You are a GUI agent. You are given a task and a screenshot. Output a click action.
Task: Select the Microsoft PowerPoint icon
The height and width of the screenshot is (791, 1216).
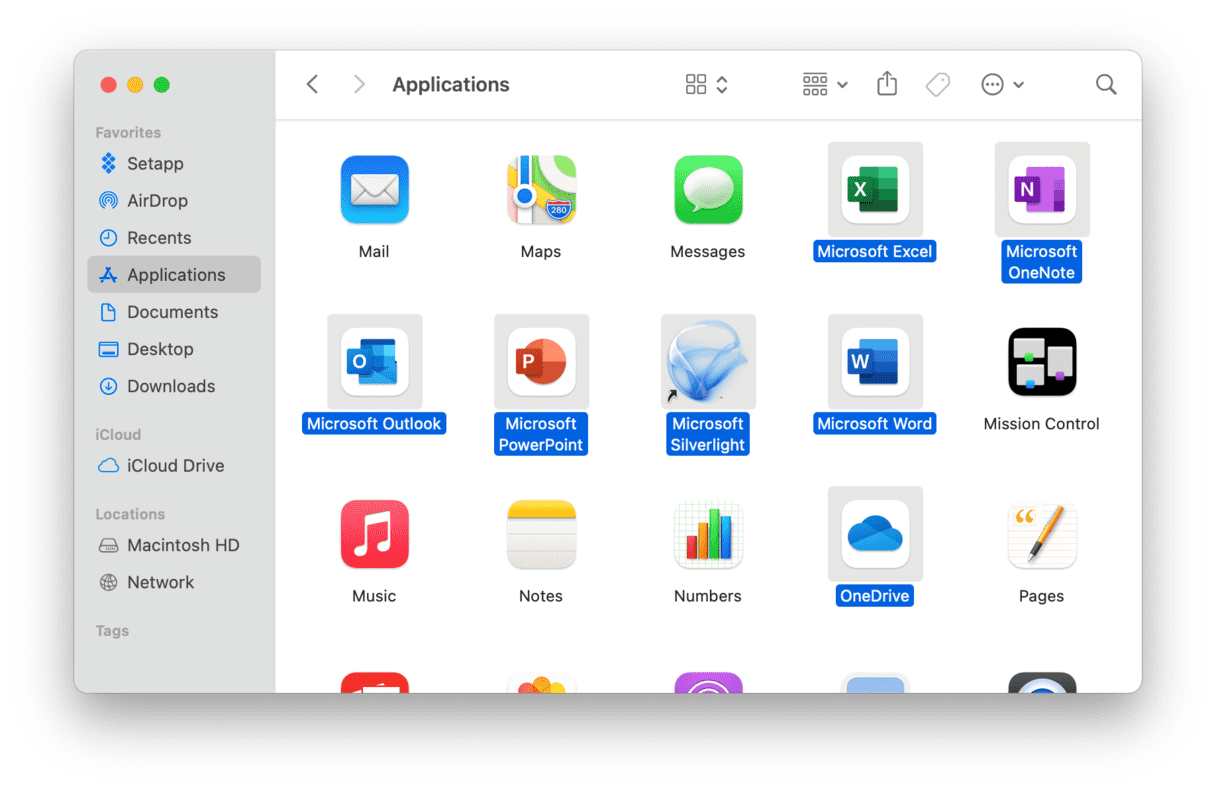tap(541, 362)
